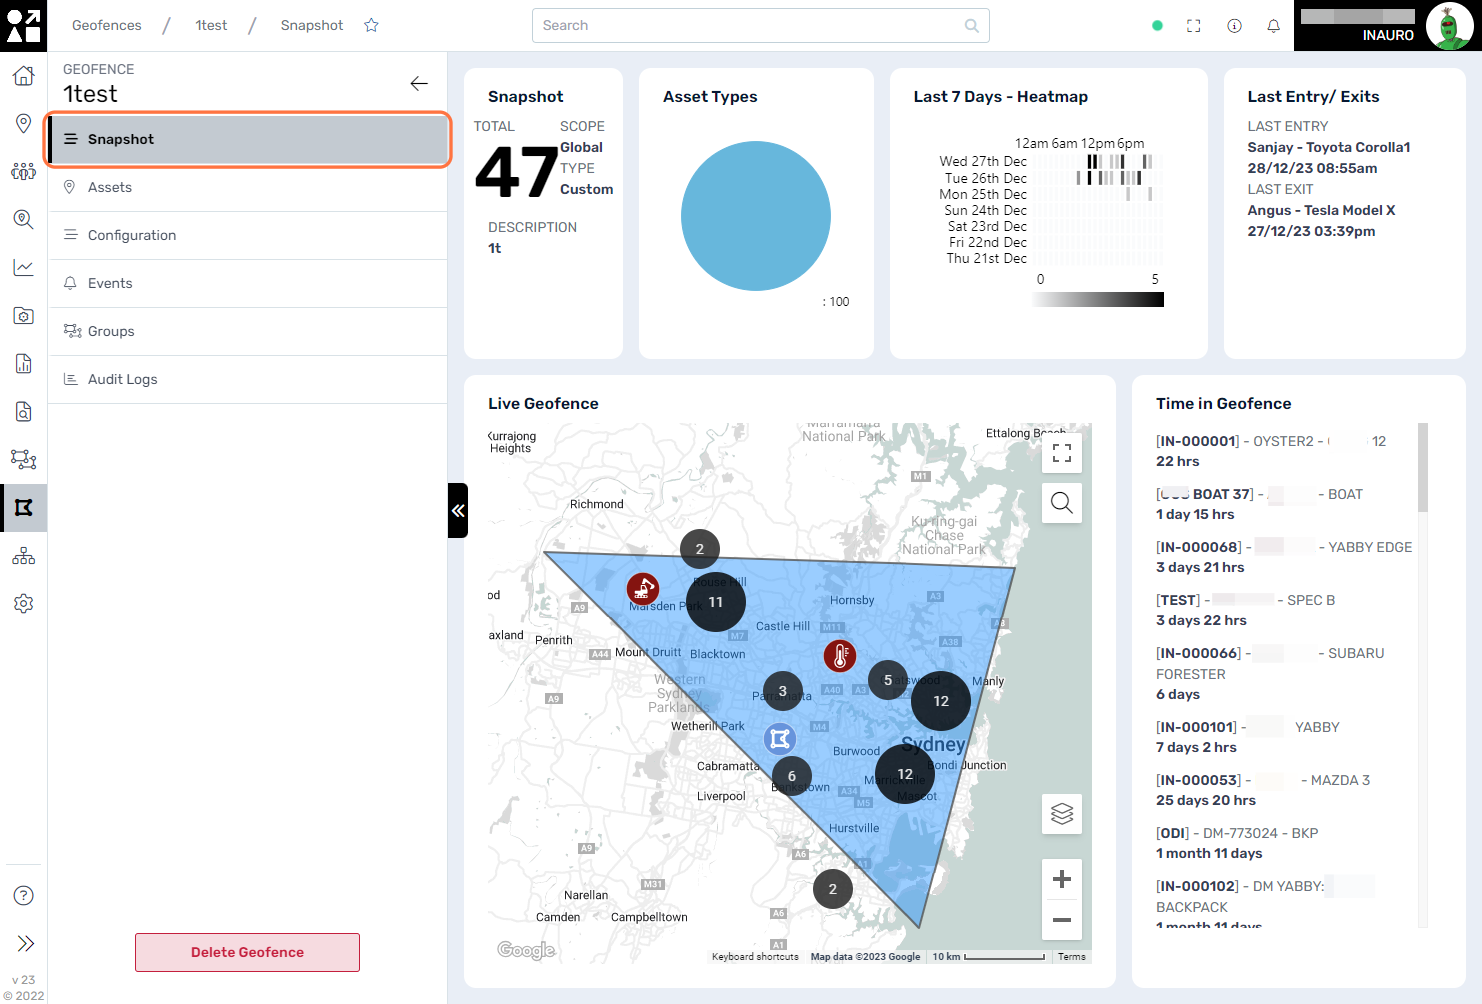Go back using the arrow beside 1test
This screenshot has height=1004, width=1482.
[x=419, y=83]
